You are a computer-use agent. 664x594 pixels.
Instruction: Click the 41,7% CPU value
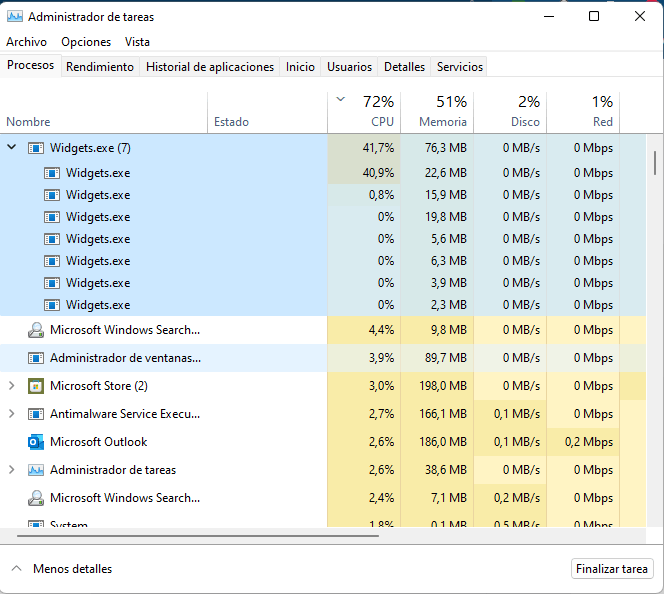pyautogui.click(x=378, y=148)
